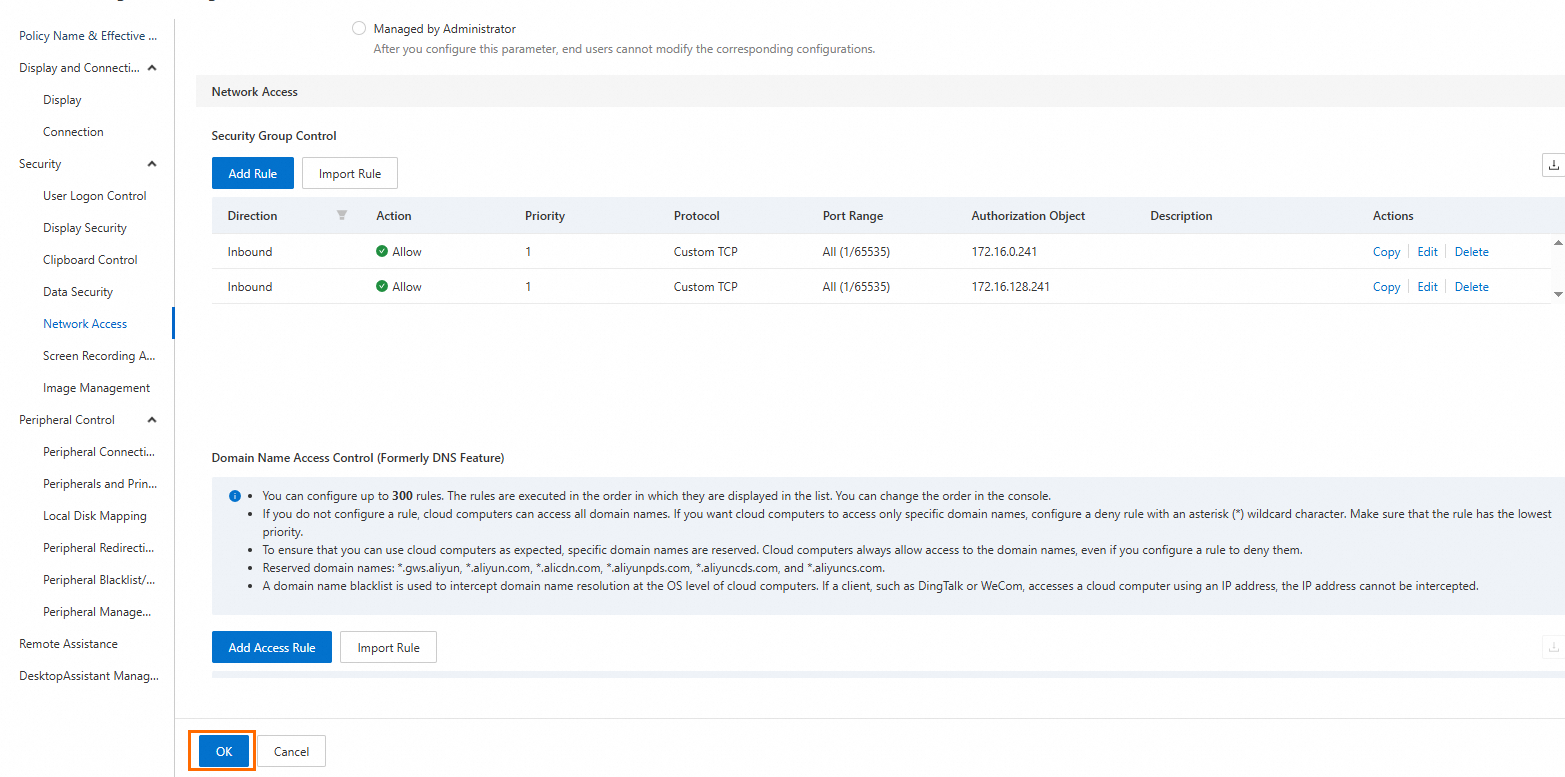Collapse the Security section in sidebar

click(152, 164)
